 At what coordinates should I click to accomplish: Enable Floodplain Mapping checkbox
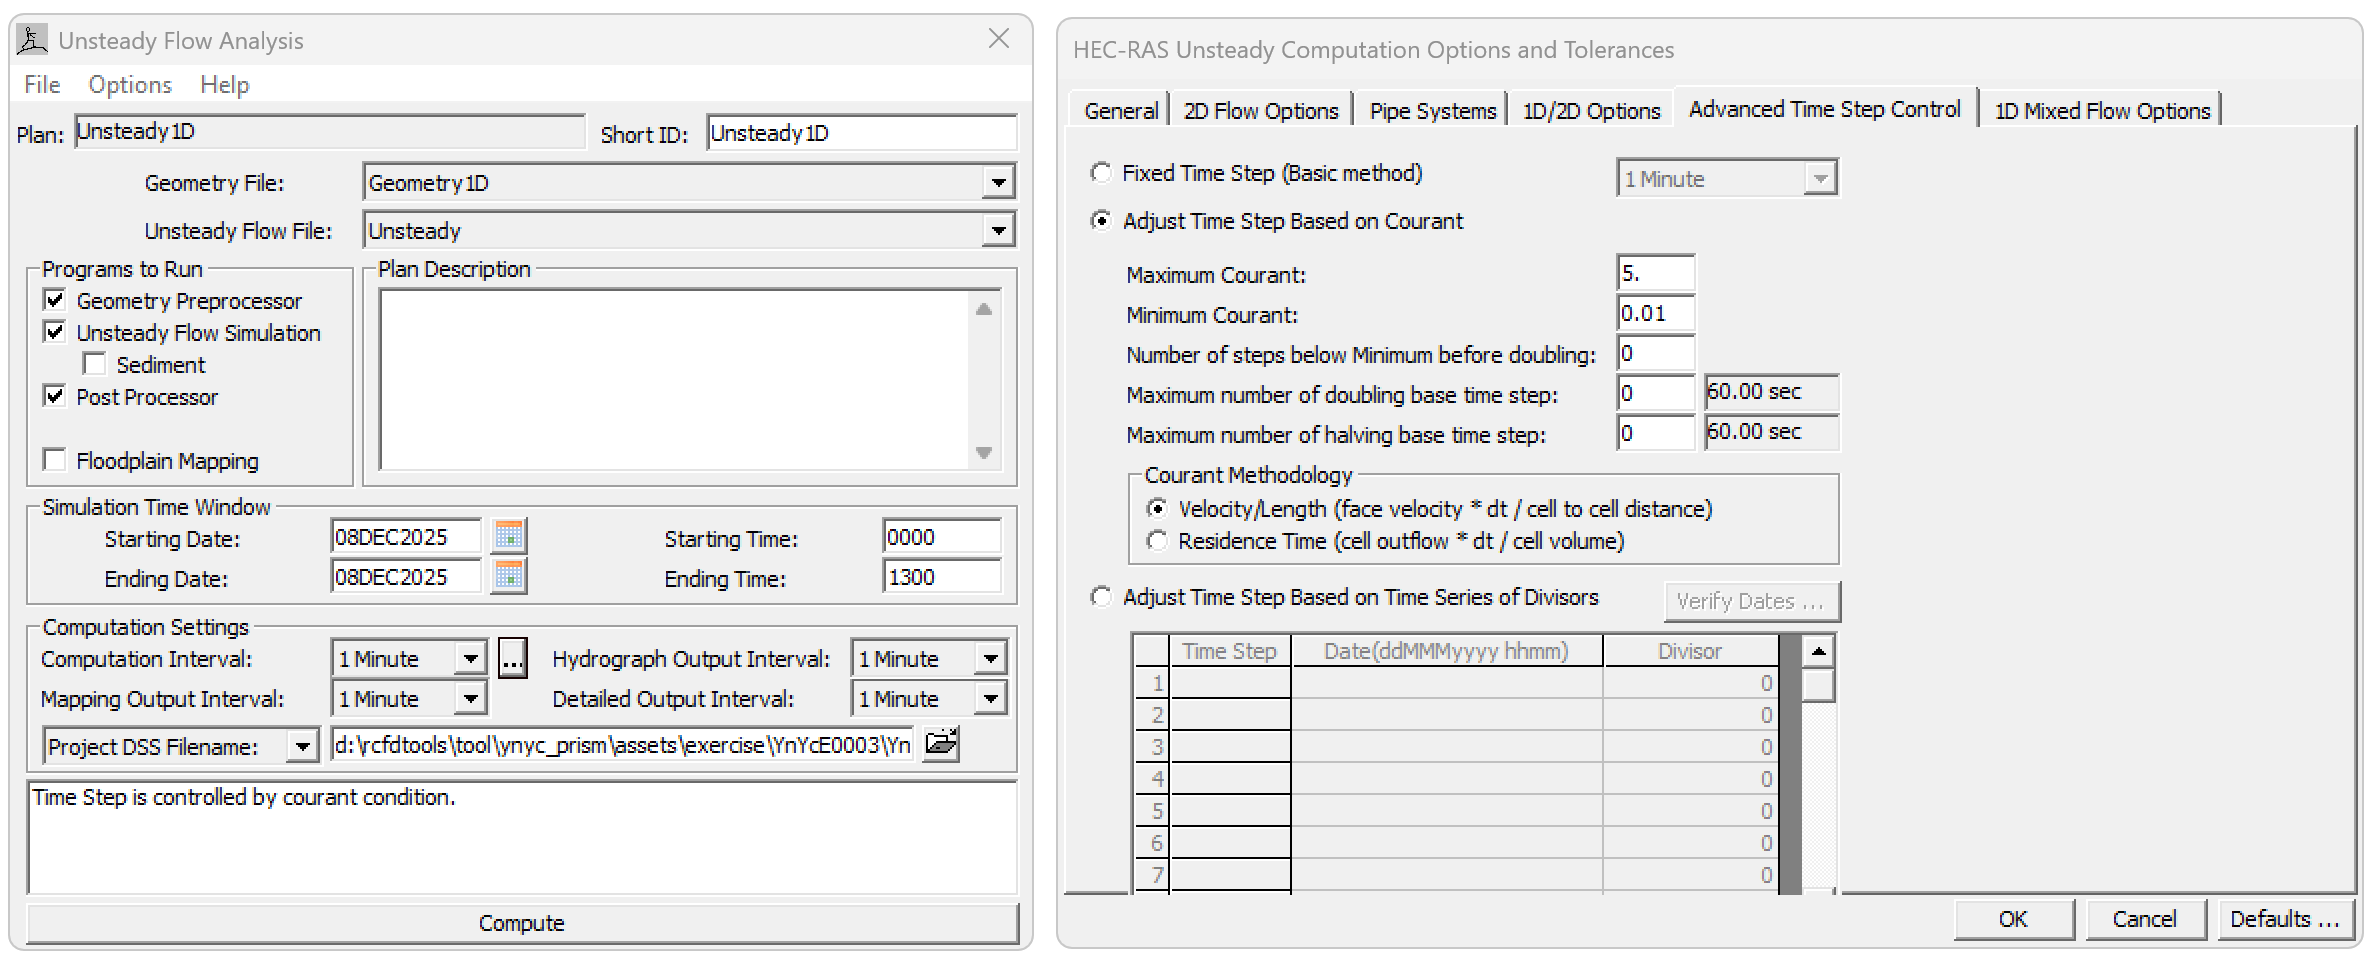point(55,460)
